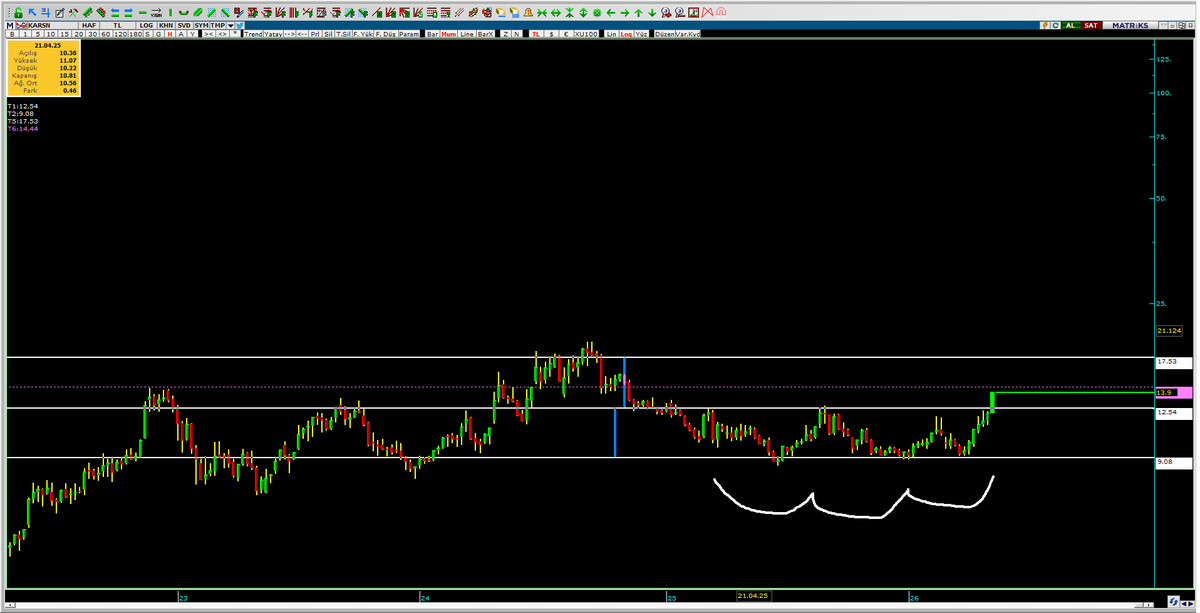Click the red M-shaped pattern icon
1200x613 pixels.
coord(707,13)
